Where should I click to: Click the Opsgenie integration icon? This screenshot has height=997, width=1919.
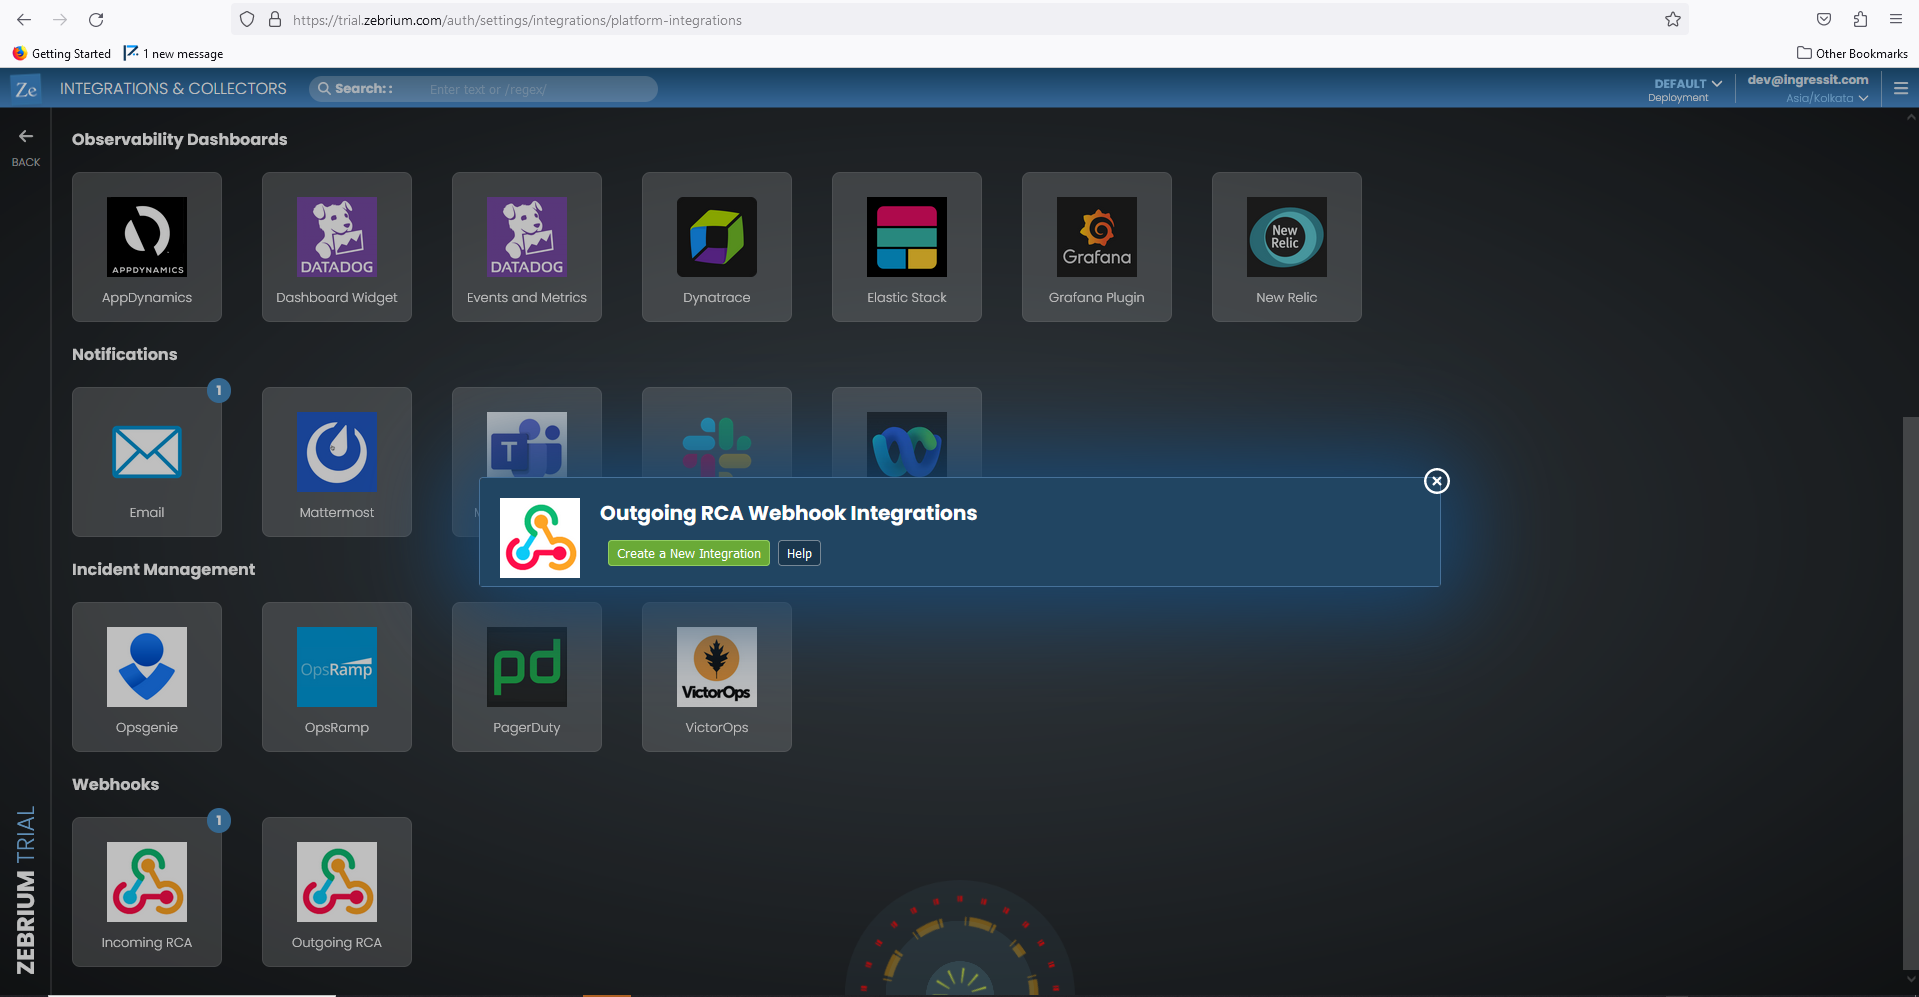[147, 667]
